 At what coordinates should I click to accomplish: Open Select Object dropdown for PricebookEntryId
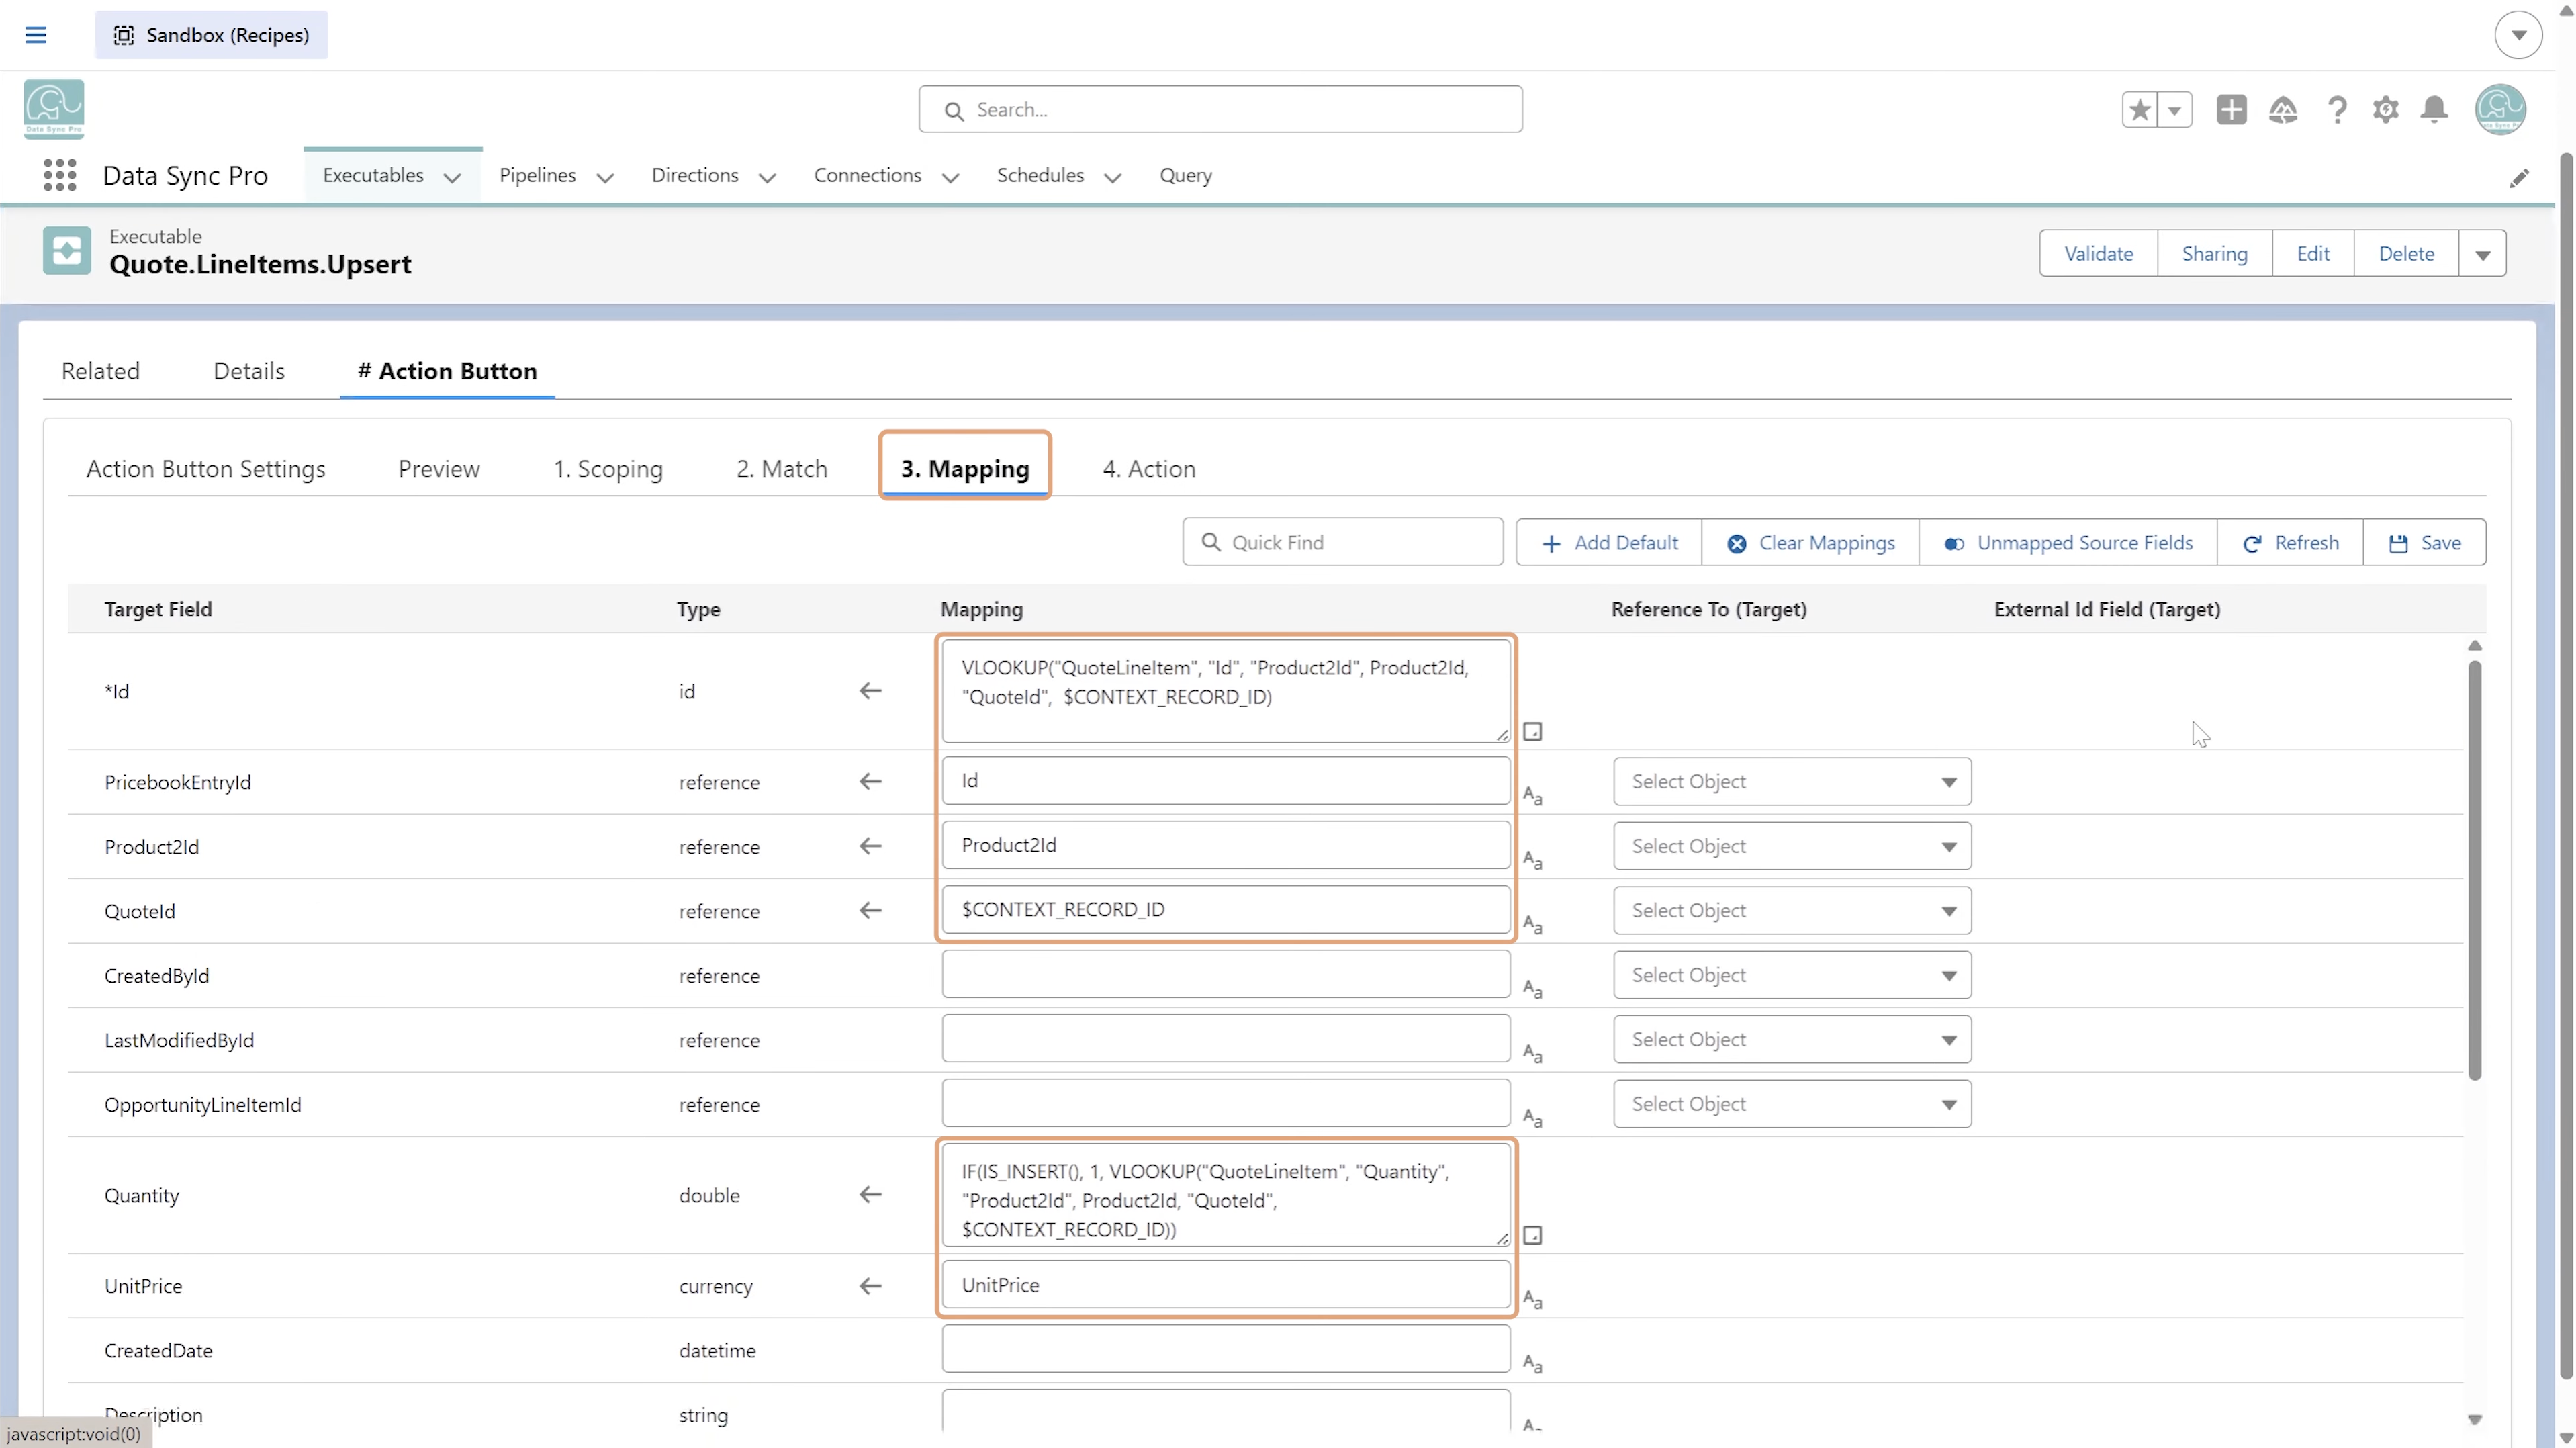pyautogui.click(x=1791, y=781)
